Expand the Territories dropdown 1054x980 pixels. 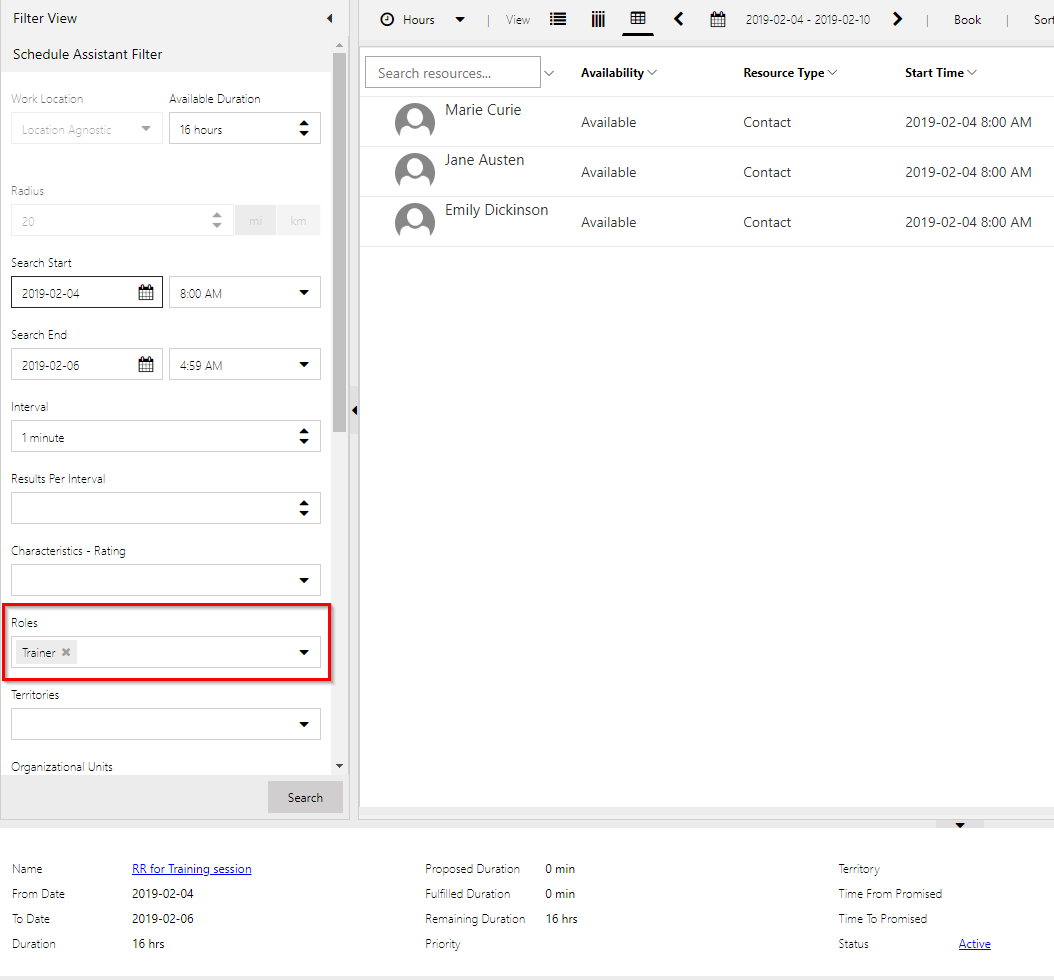pyautogui.click(x=304, y=725)
